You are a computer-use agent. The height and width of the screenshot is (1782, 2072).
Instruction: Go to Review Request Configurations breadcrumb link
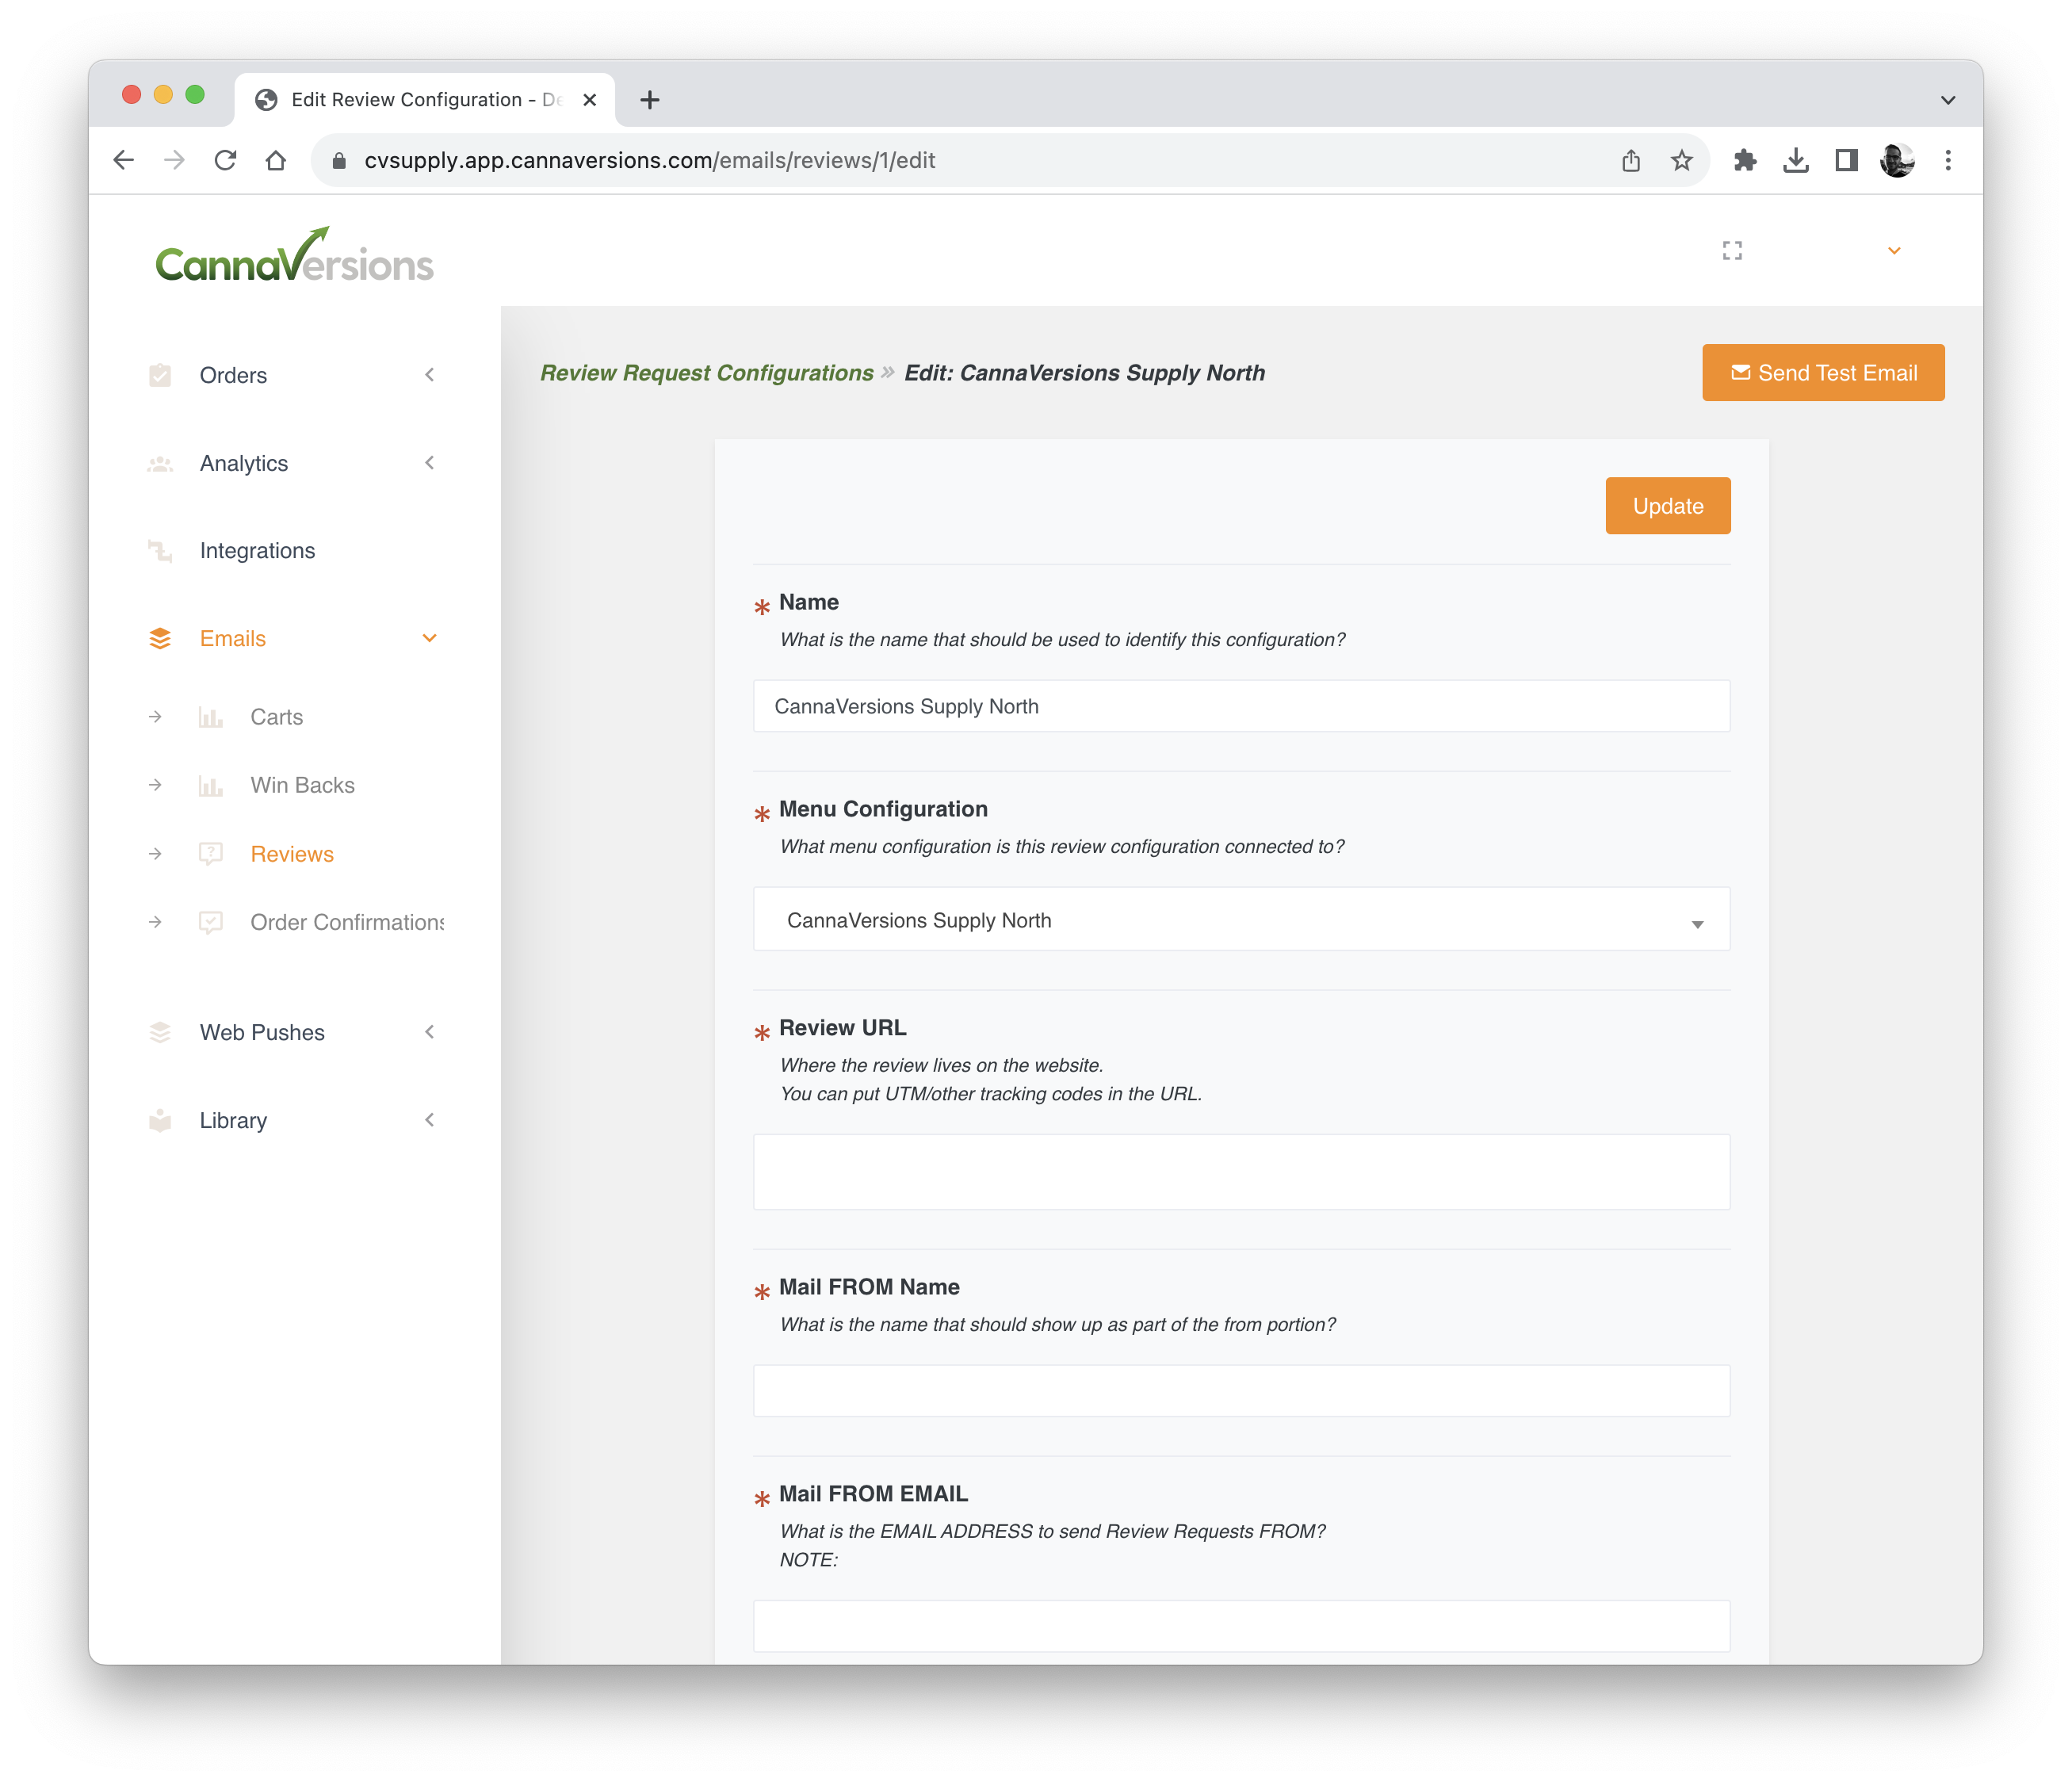[707, 373]
